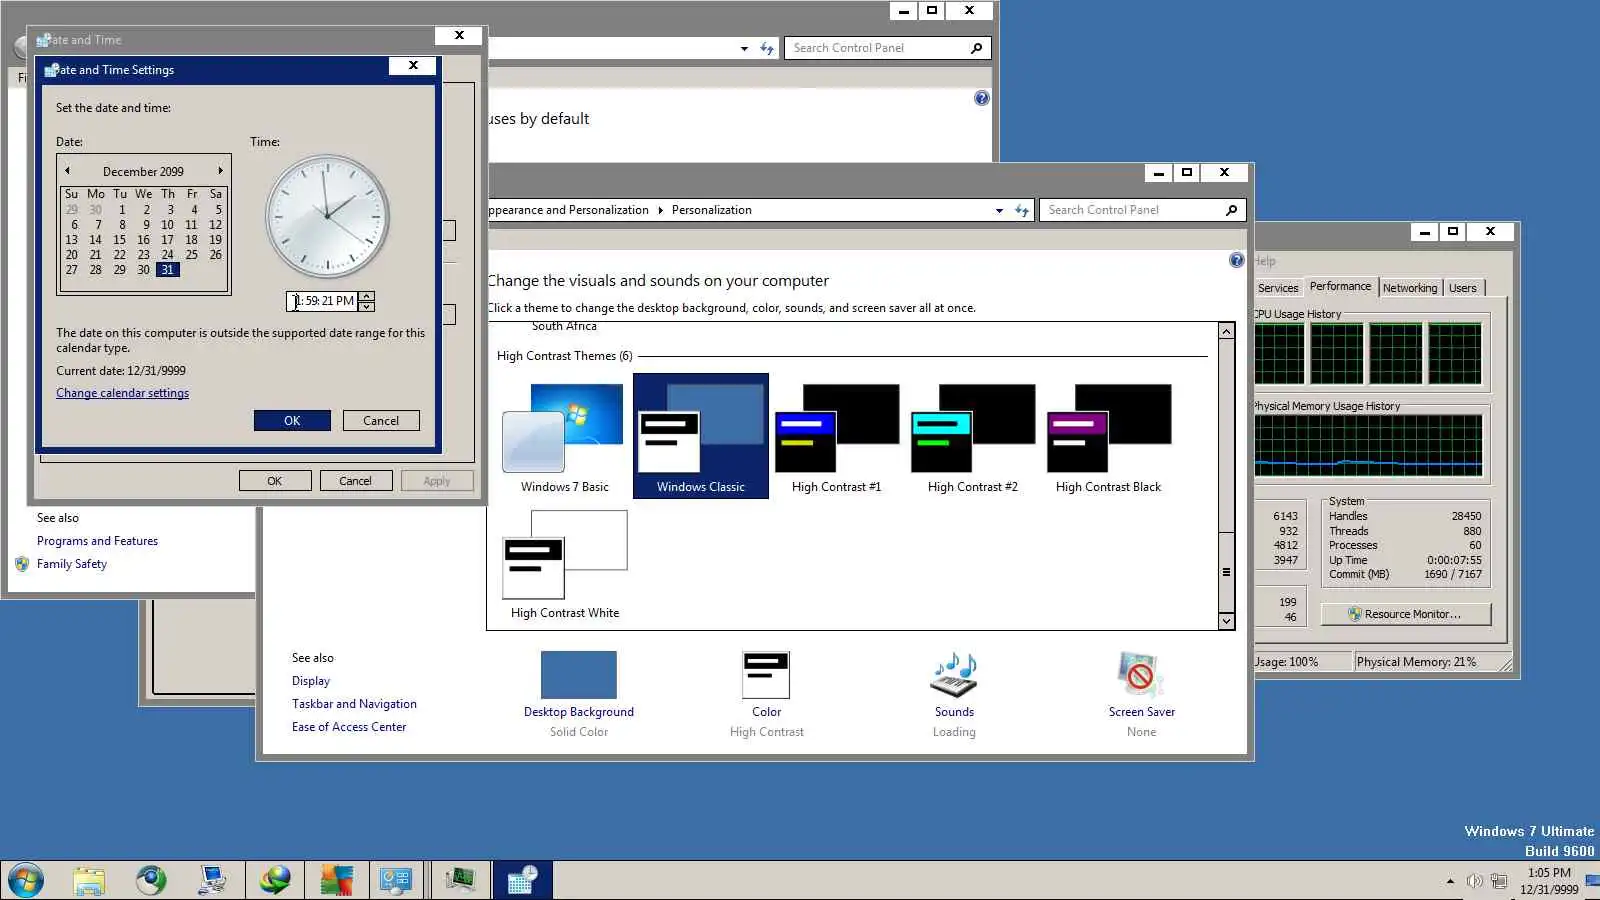
Task: Open the Programs and Features link
Action: click(x=97, y=541)
